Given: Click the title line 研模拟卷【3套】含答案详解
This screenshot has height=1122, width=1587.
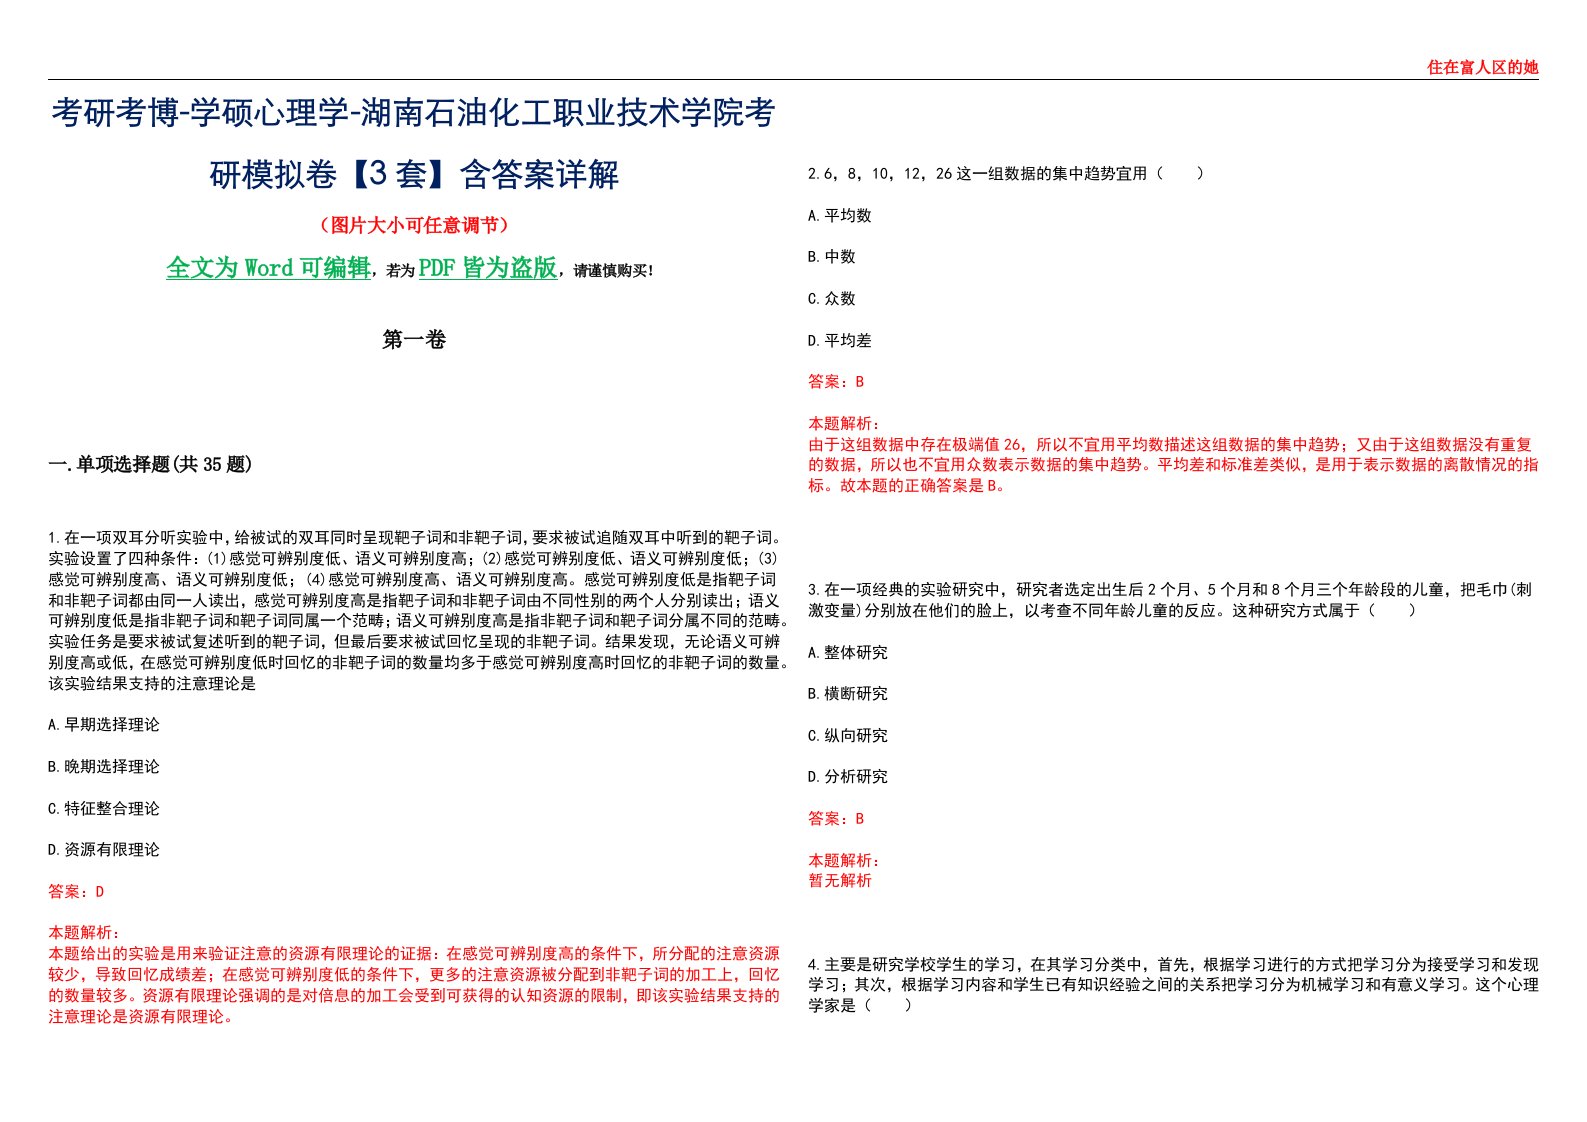Looking at the screenshot, I should [414, 175].
